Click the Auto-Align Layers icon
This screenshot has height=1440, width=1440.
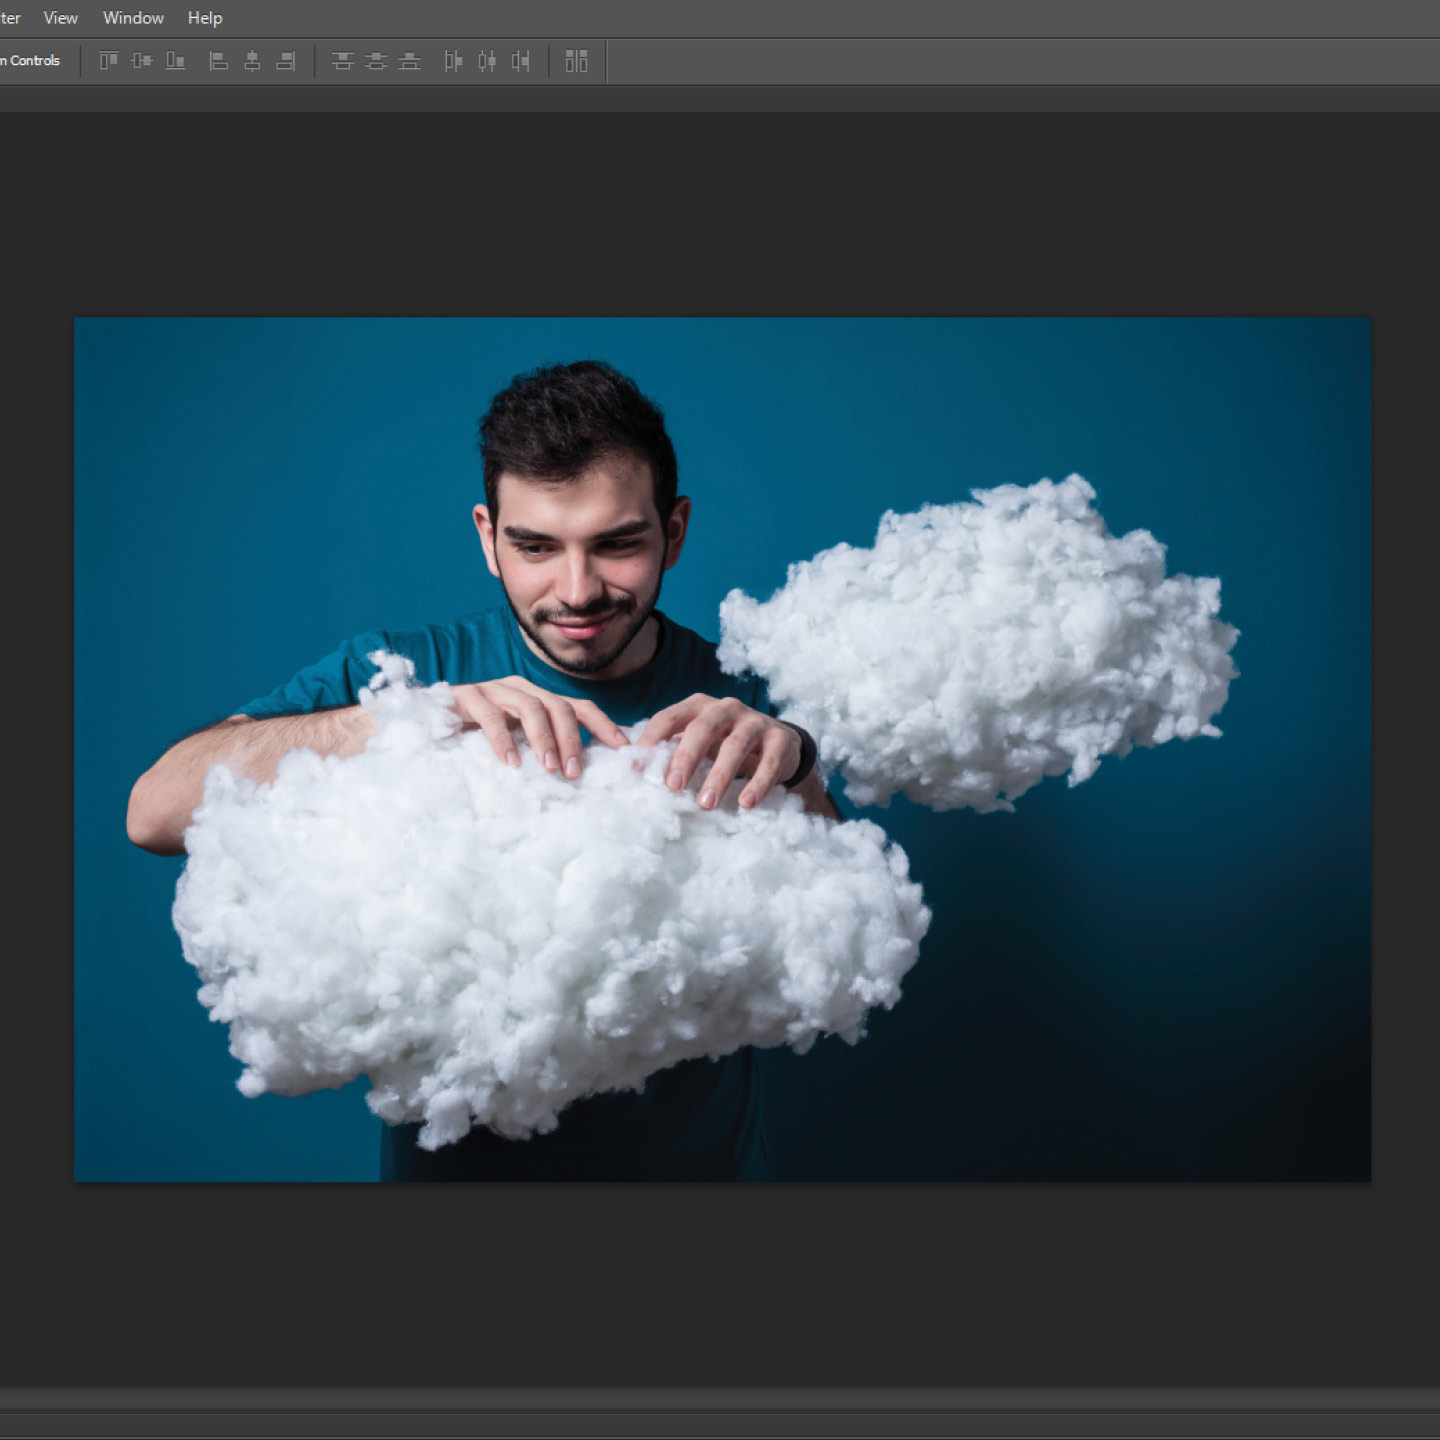tap(576, 61)
